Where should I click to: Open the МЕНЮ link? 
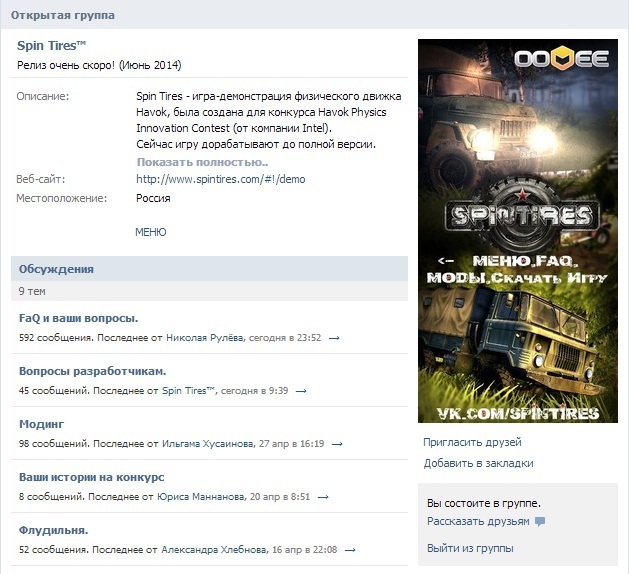tap(150, 232)
